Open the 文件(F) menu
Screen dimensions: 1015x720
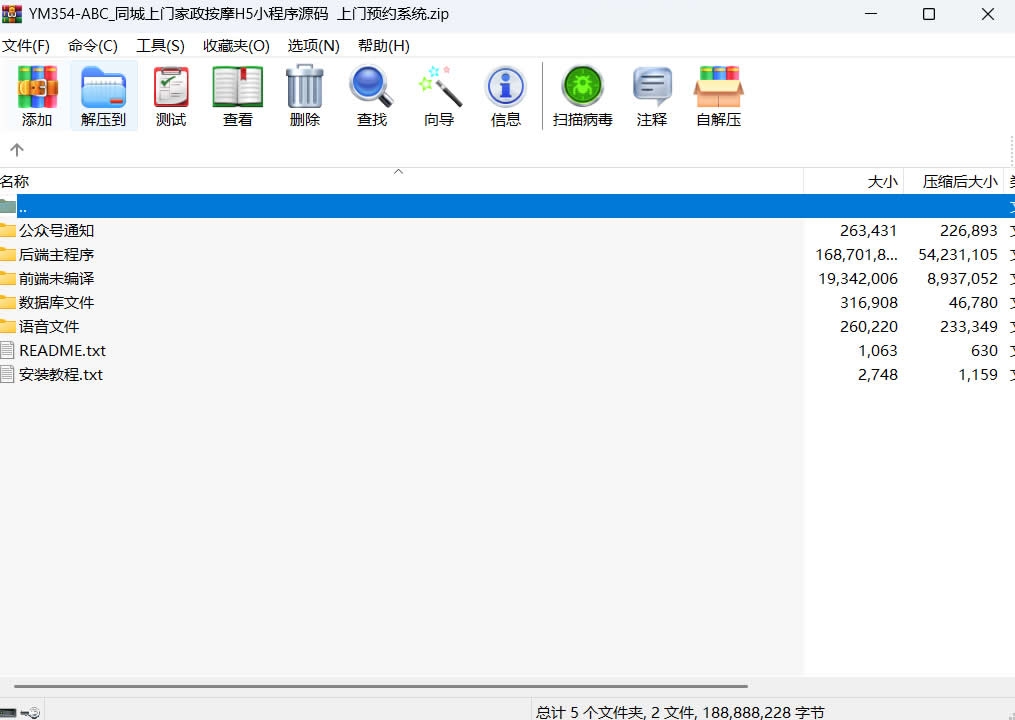pyautogui.click(x=26, y=45)
